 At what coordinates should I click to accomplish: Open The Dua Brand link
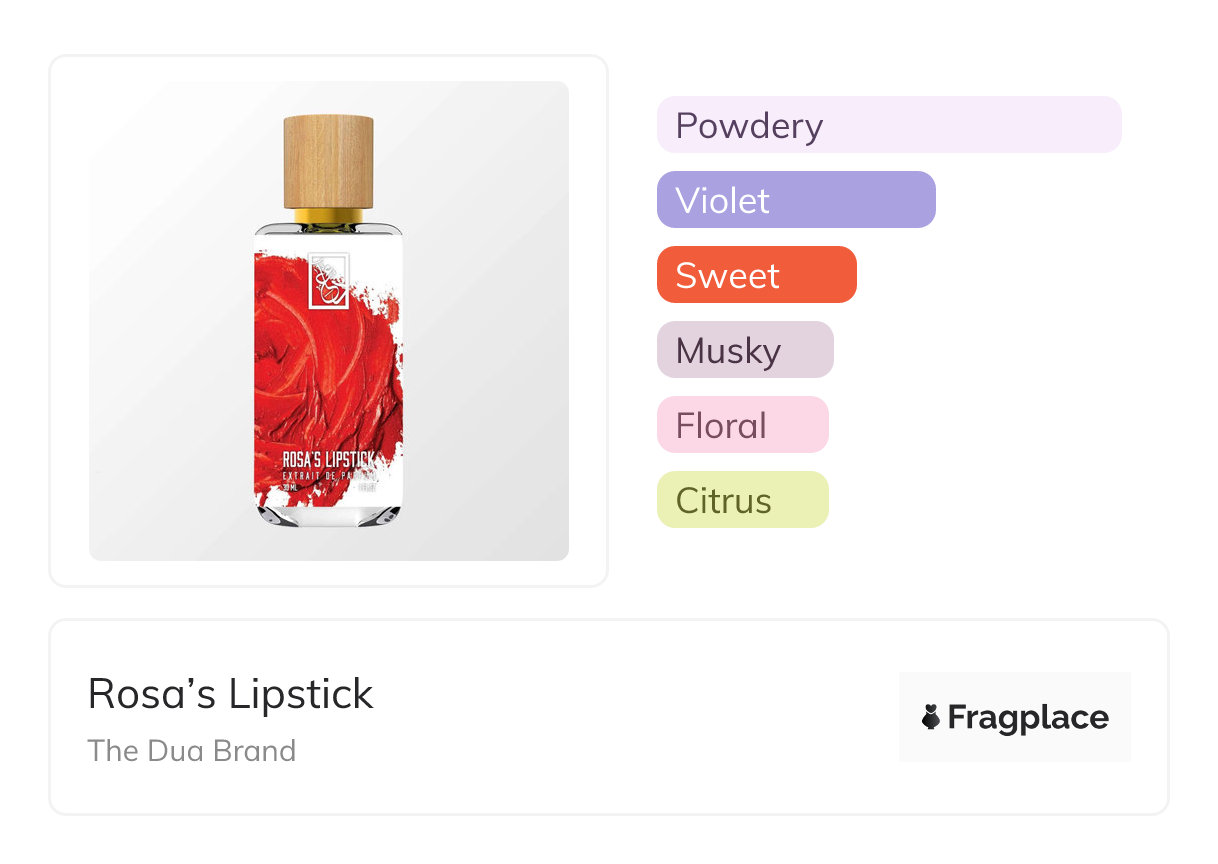point(191,750)
